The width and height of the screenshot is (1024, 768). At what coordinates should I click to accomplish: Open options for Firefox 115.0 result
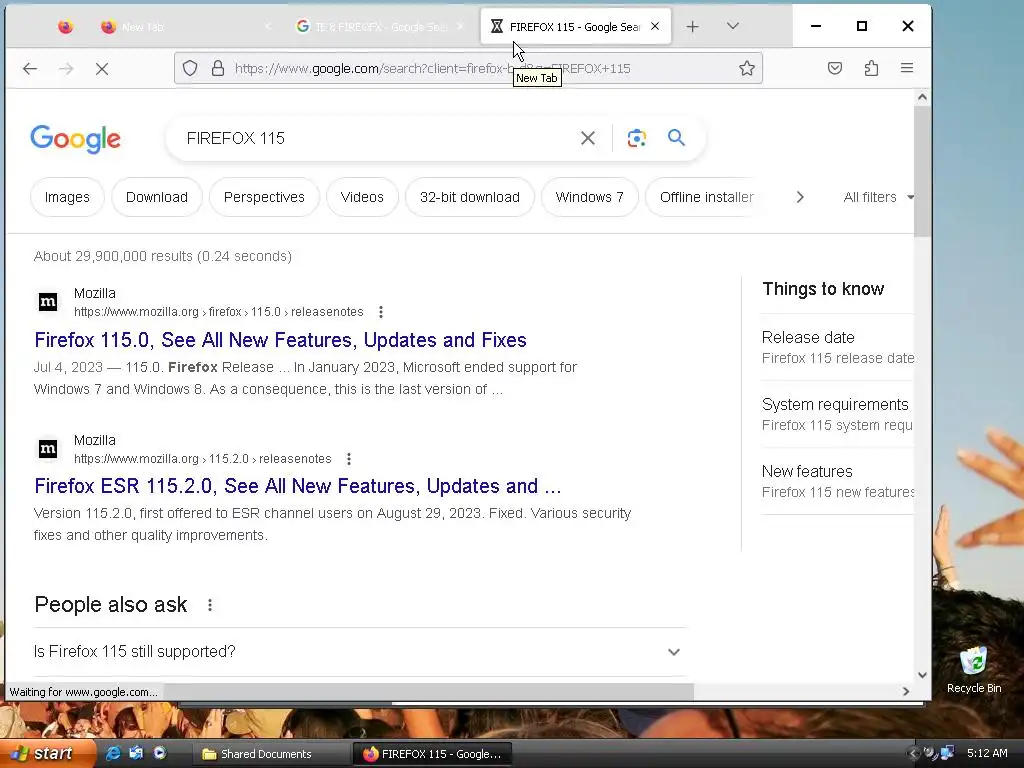point(381,312)
